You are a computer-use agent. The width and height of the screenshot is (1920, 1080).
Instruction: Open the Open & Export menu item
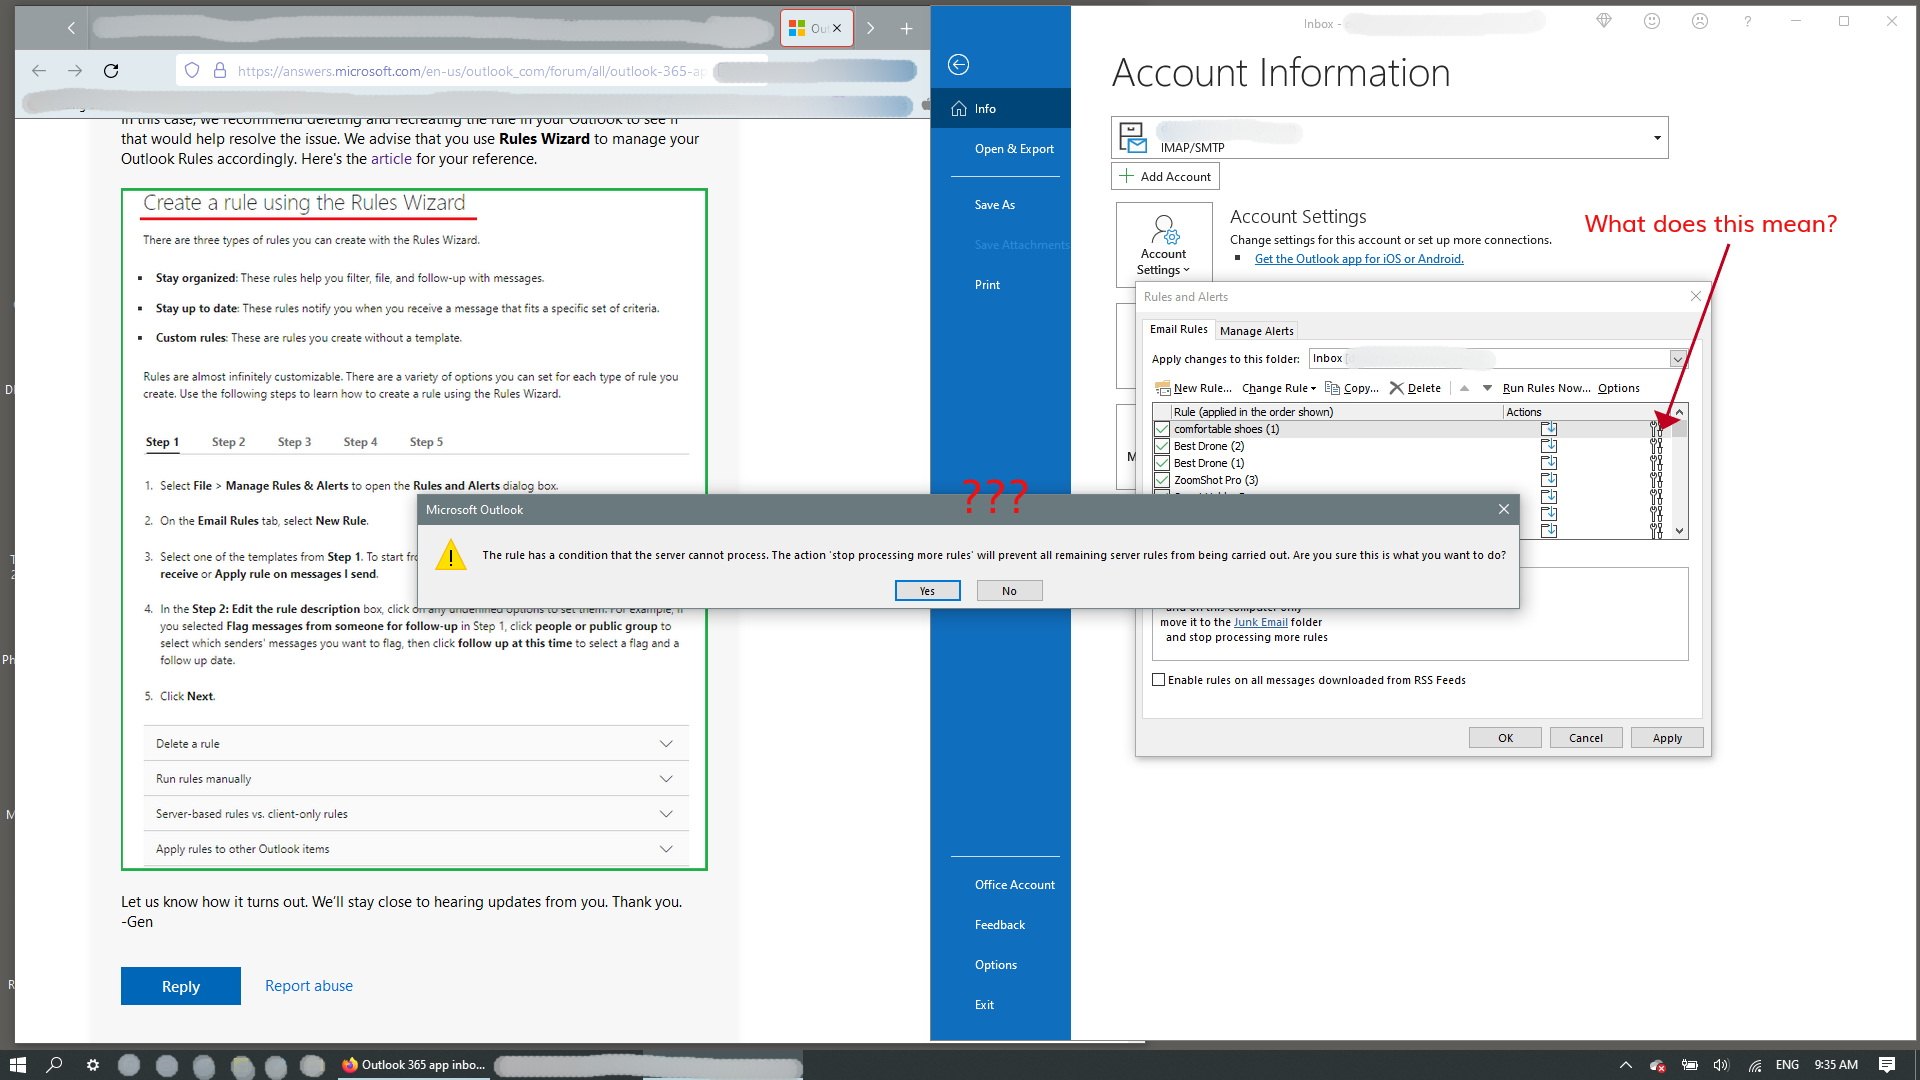click(x=1014, y=149)
